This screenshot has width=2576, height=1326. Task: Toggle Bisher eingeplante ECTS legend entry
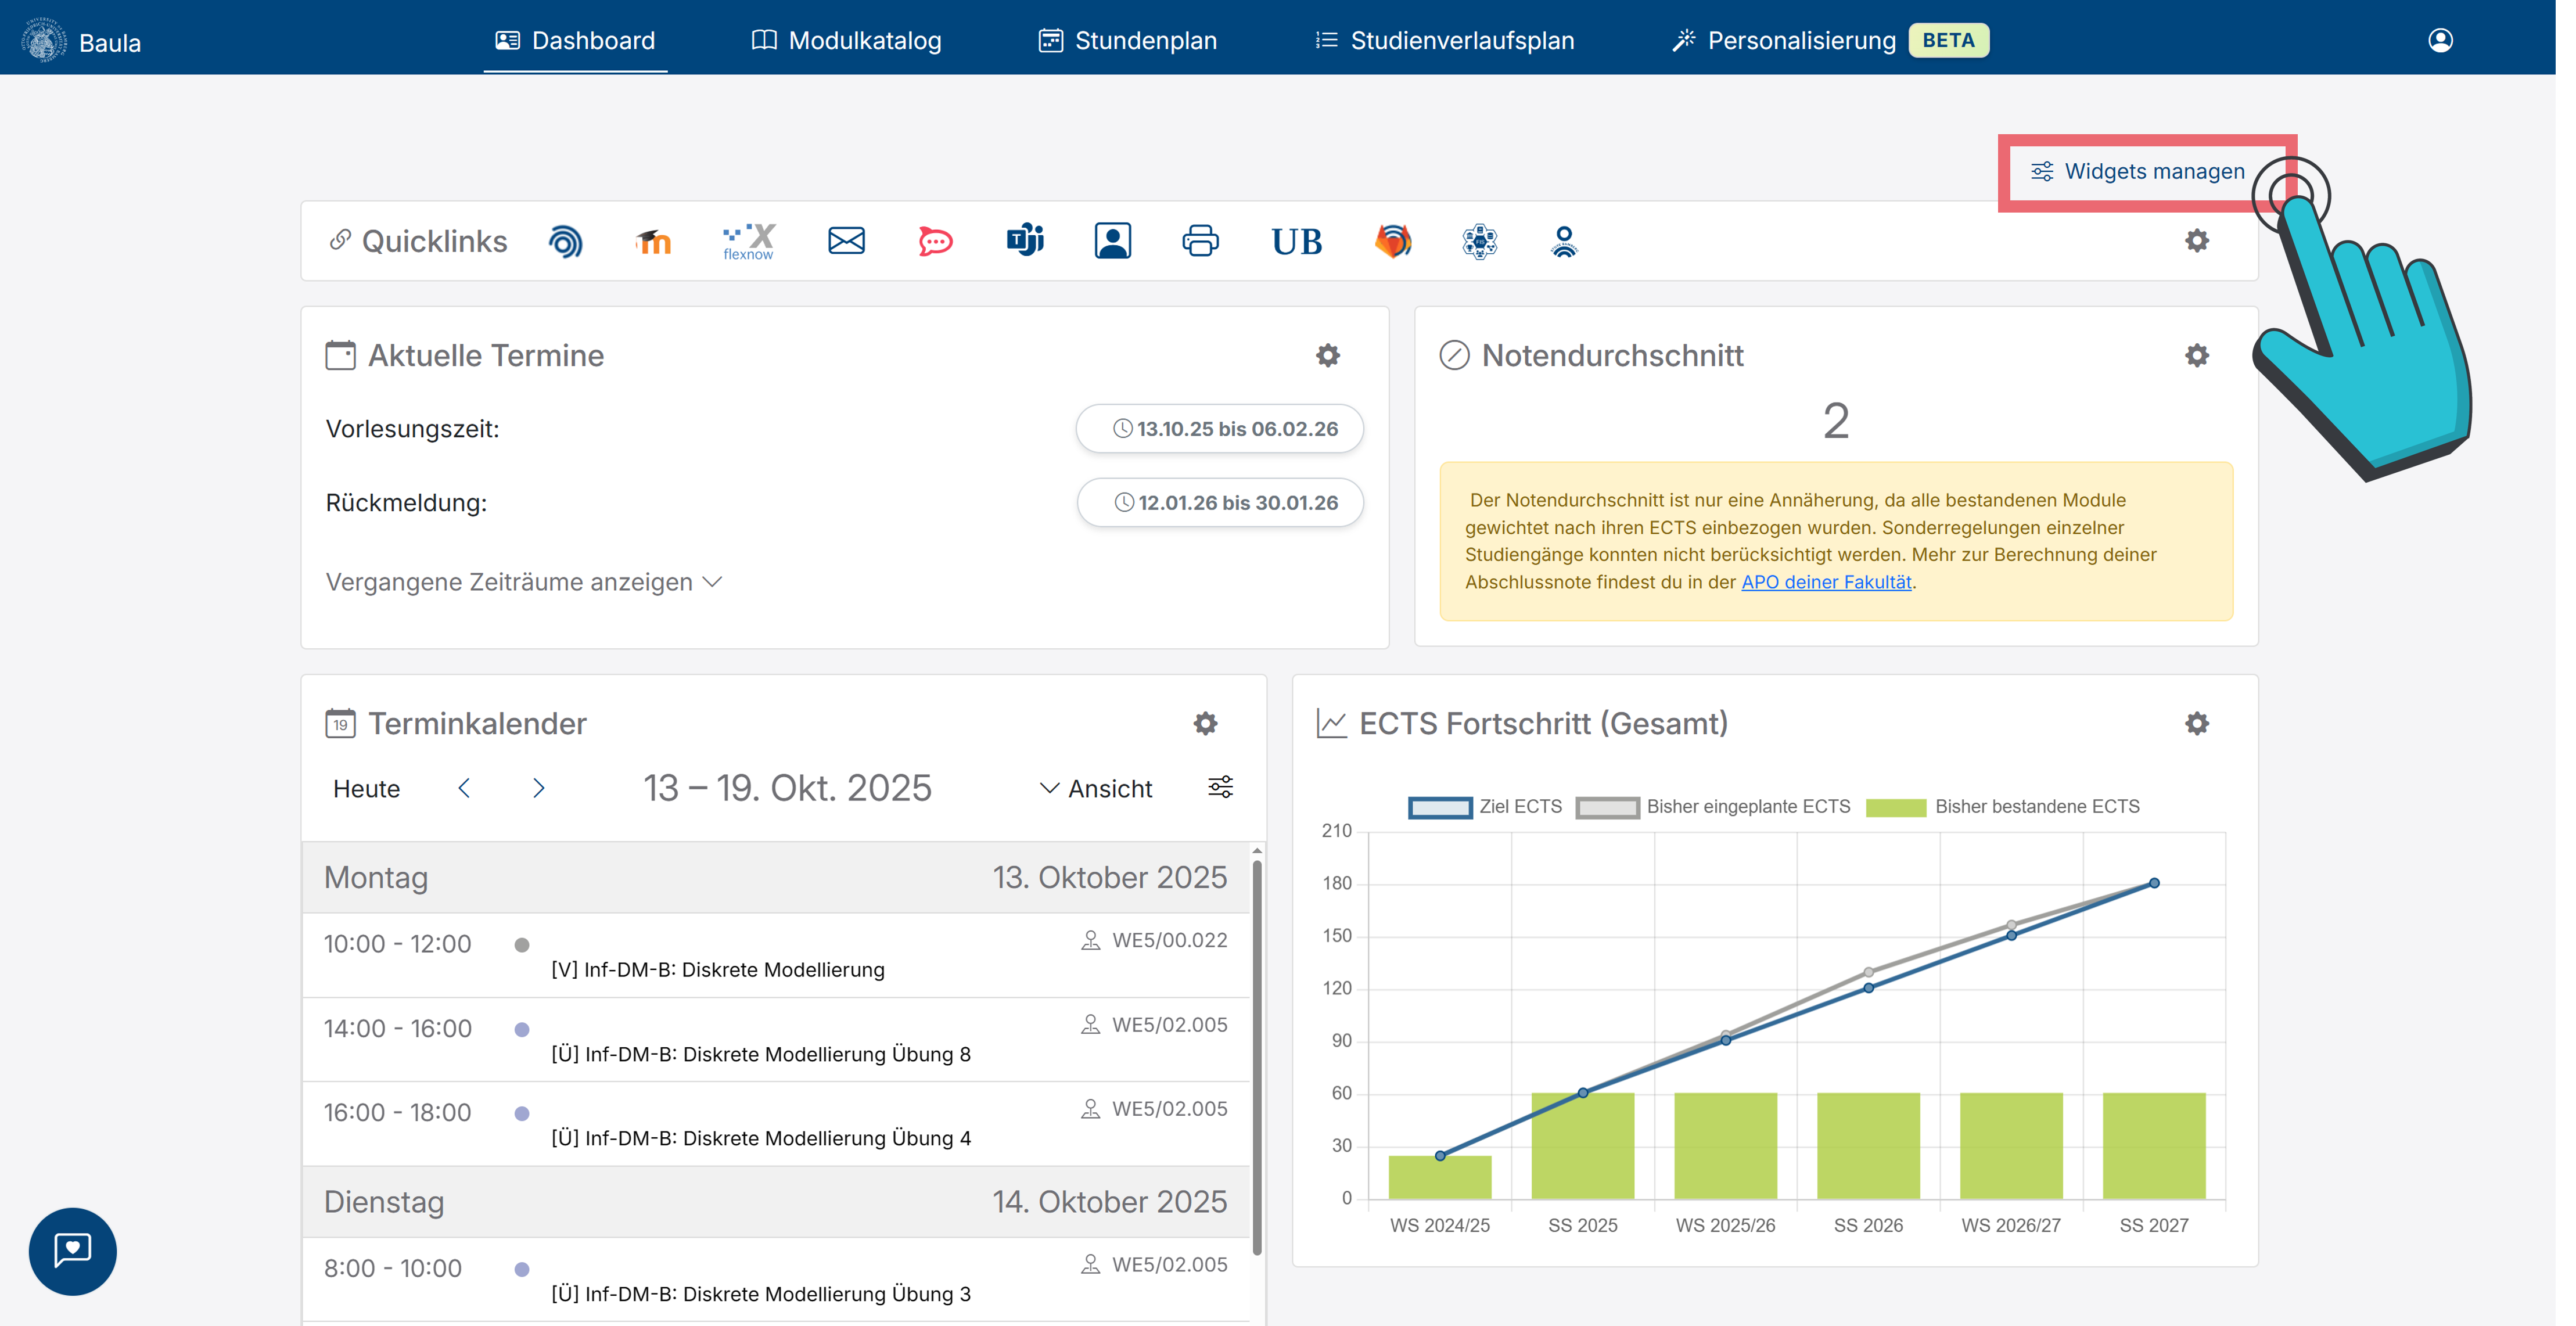point(1713,807)
